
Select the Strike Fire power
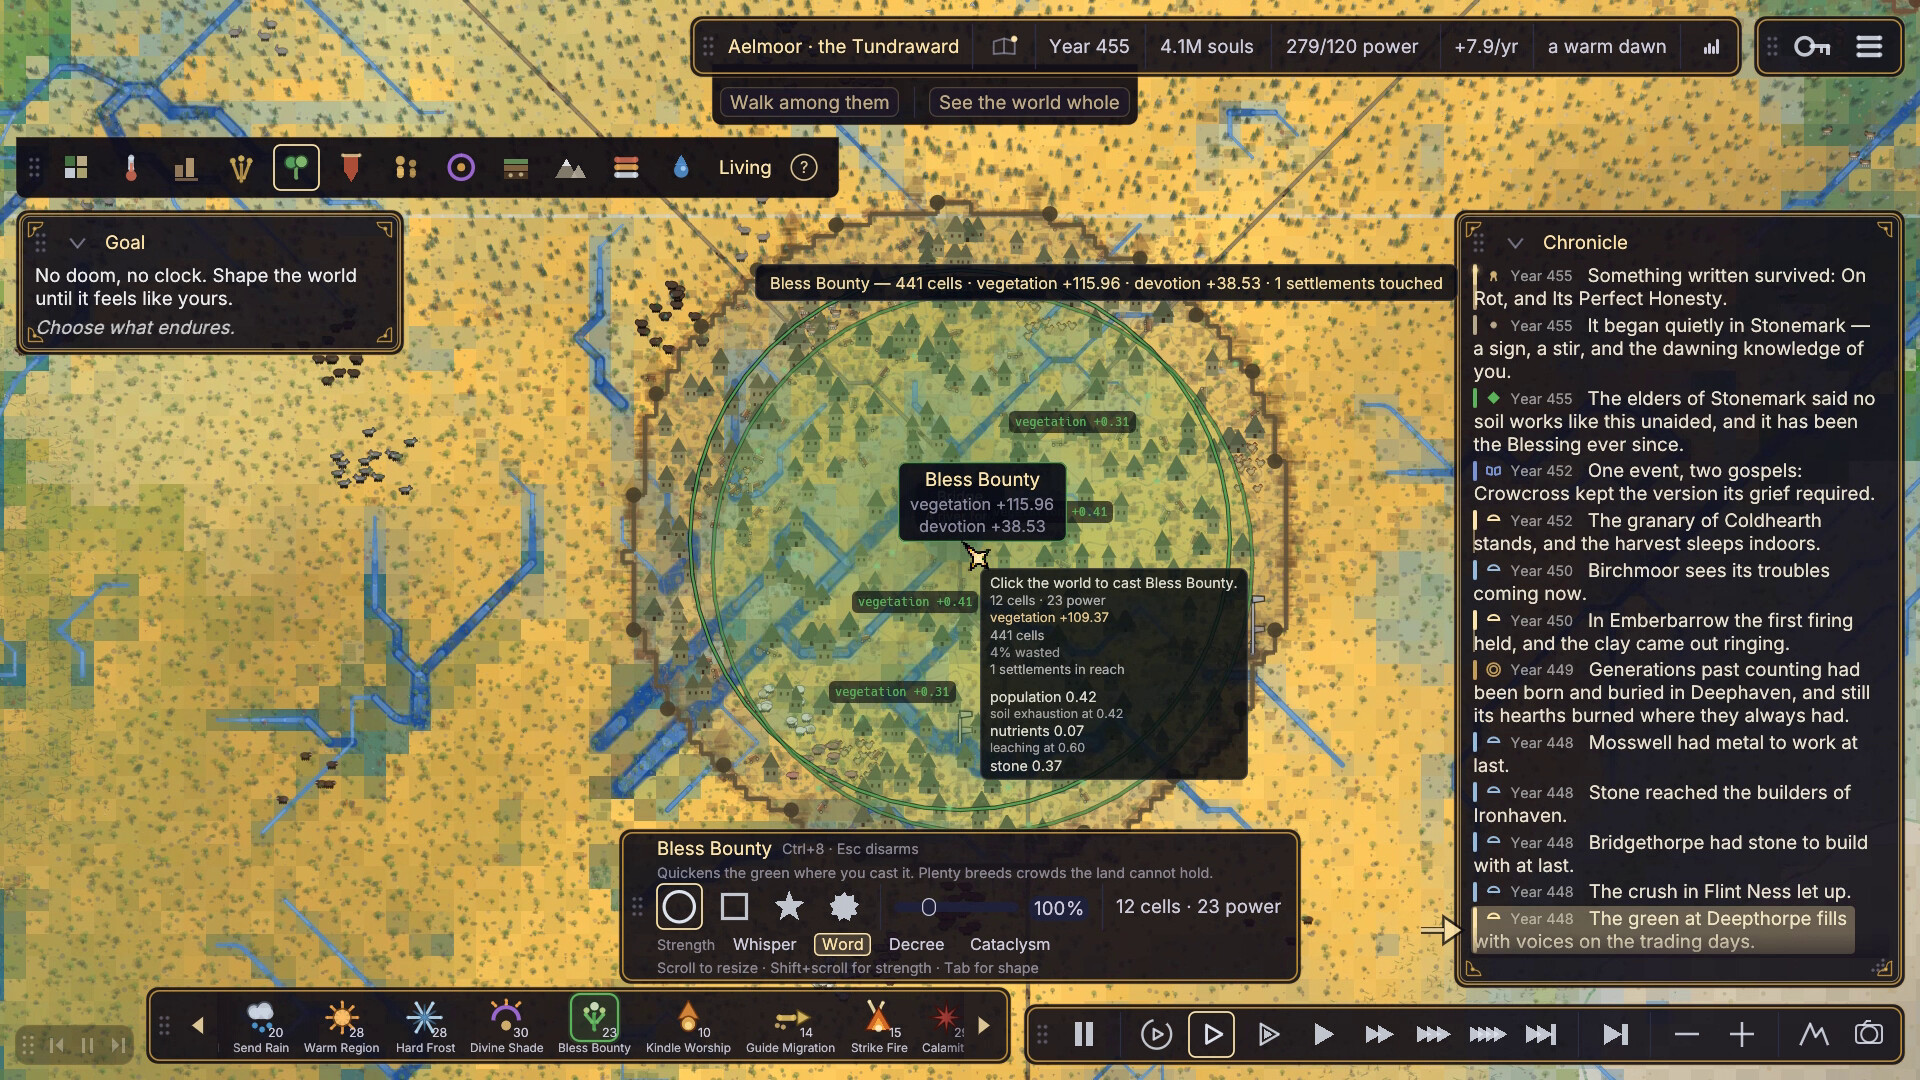[879, 1027]
